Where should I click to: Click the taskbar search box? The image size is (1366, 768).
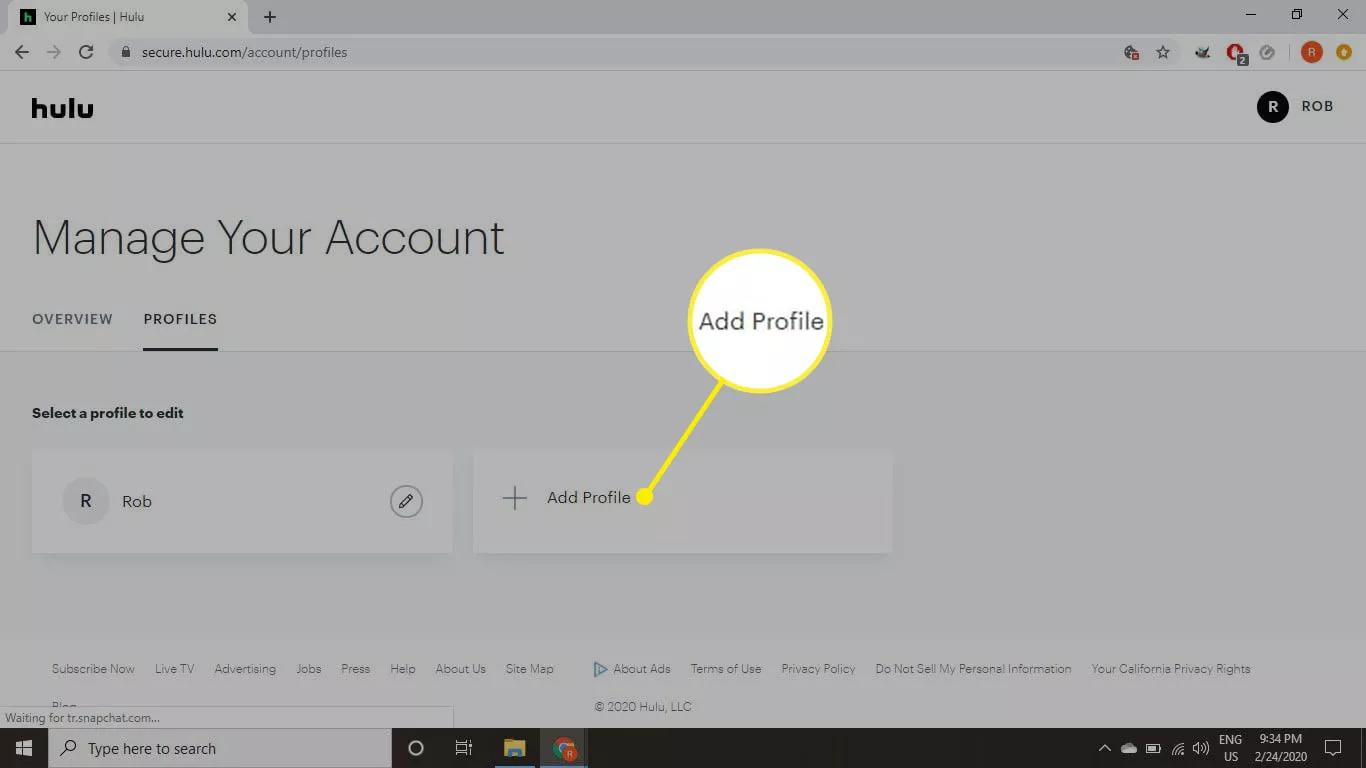(x=220, y=748)
